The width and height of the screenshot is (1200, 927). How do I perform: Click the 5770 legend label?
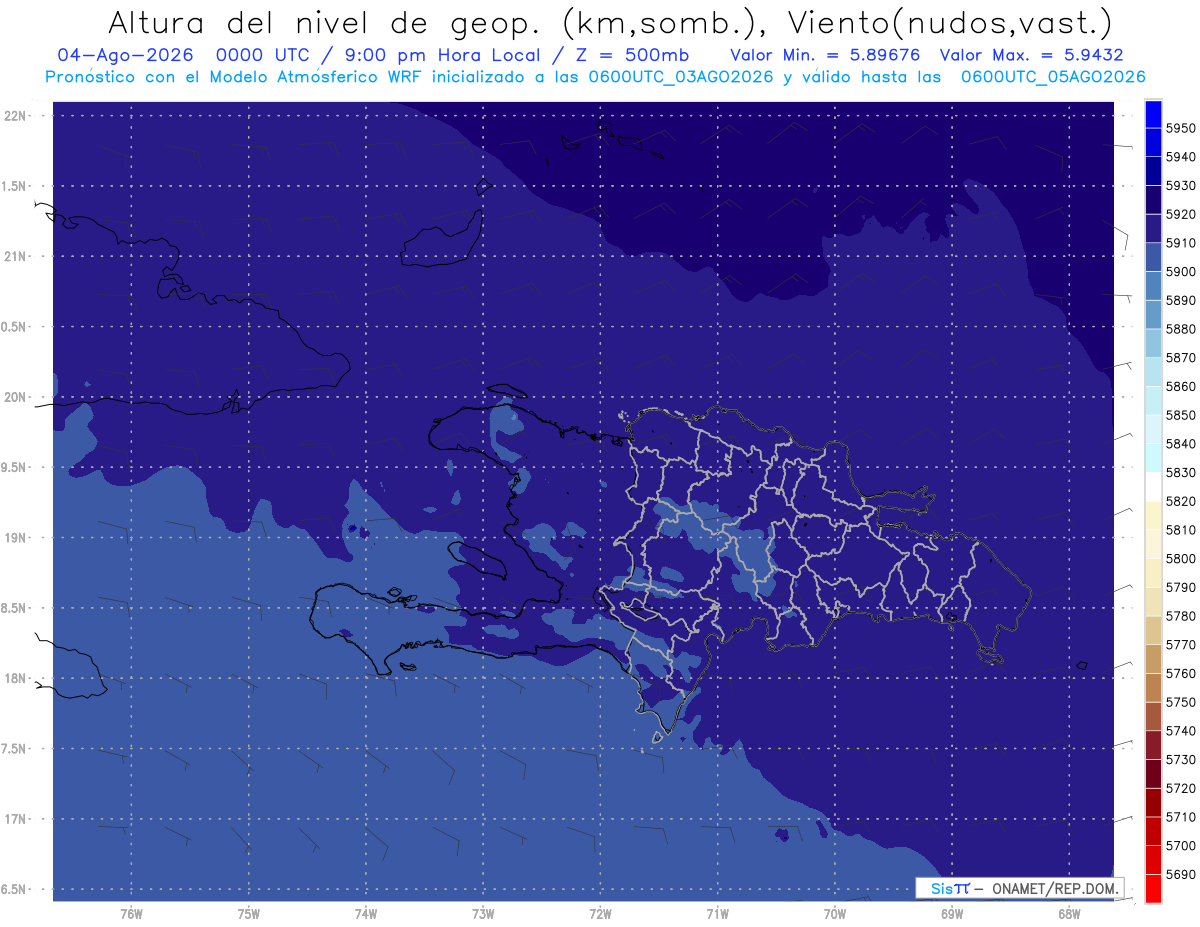(x=1180, y=645)
